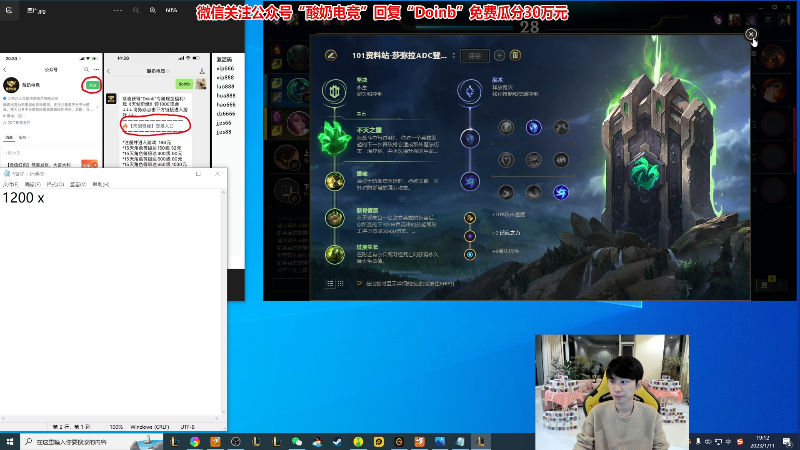Click the pencil edit icon beside rune page name
Image resolution: width=800 pixels, height=450 pixels.
point(331,55)
